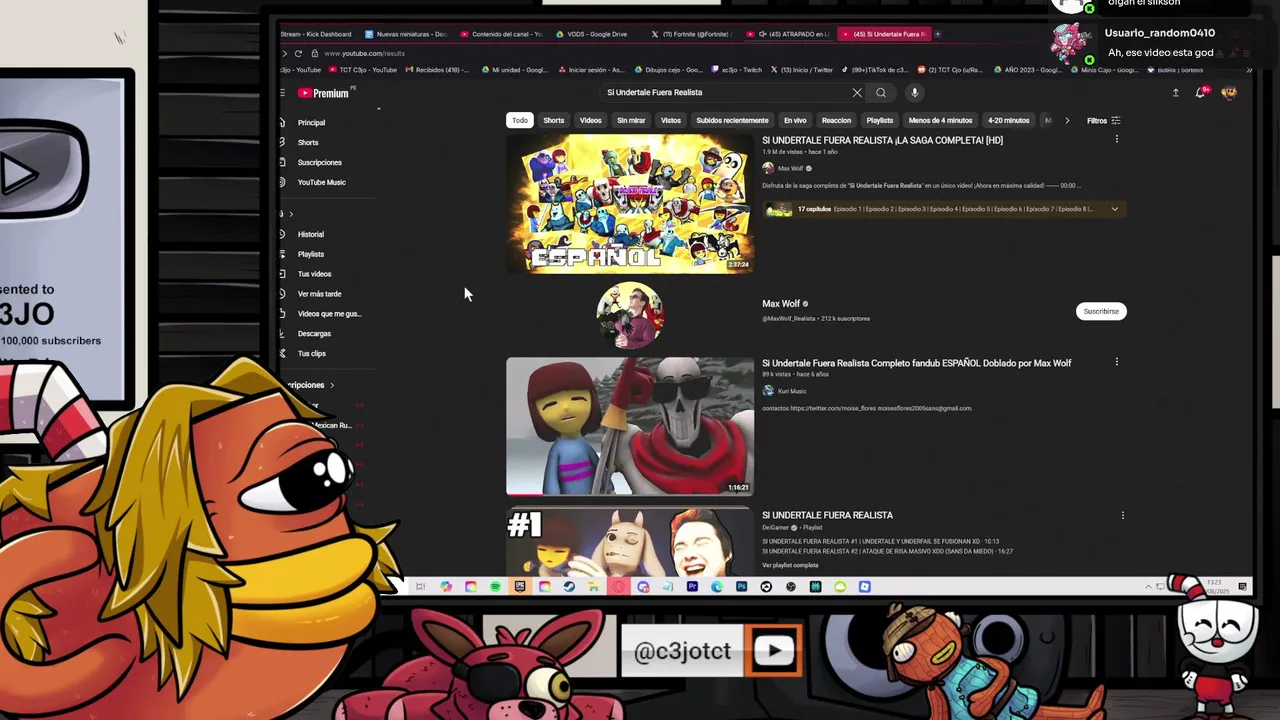Image resolution: width=1280 pixels, height=720 pixels.
Task: Select the Subidos recientemente chip
Action: click(x=733, y=120)
